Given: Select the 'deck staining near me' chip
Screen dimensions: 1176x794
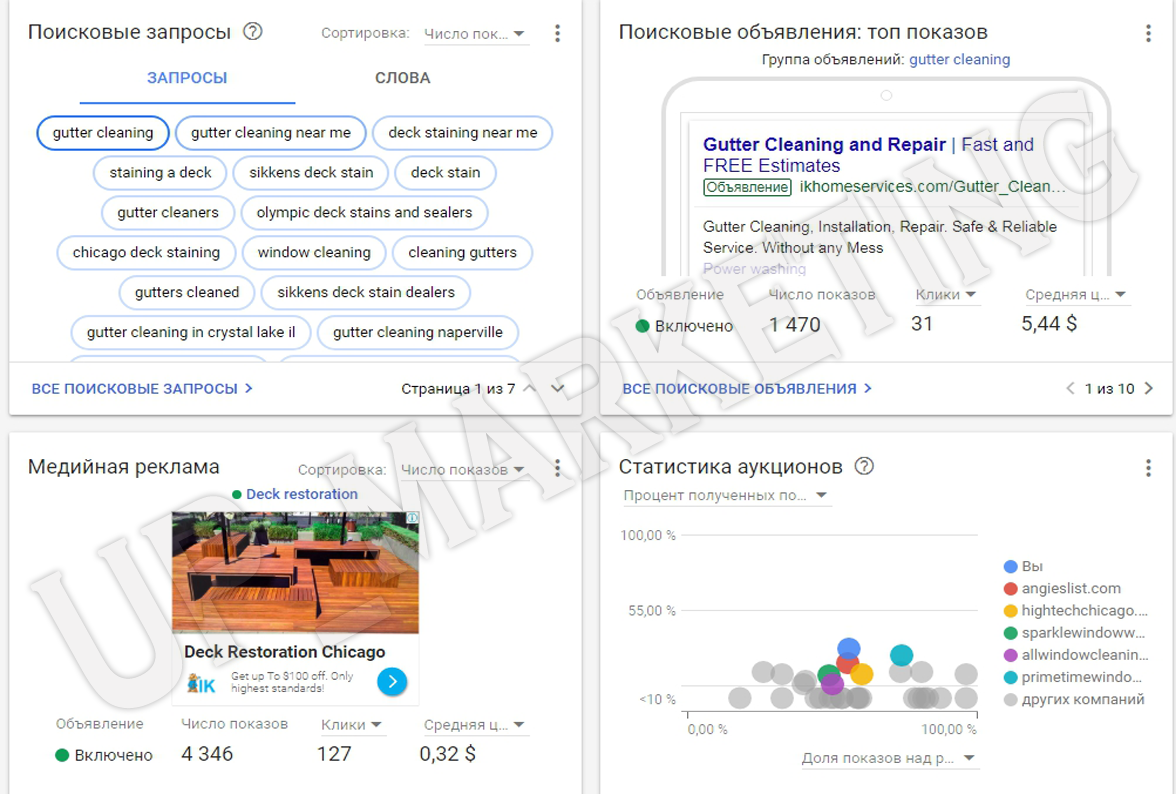Looking at the screenshot, I should coord(462,133).
